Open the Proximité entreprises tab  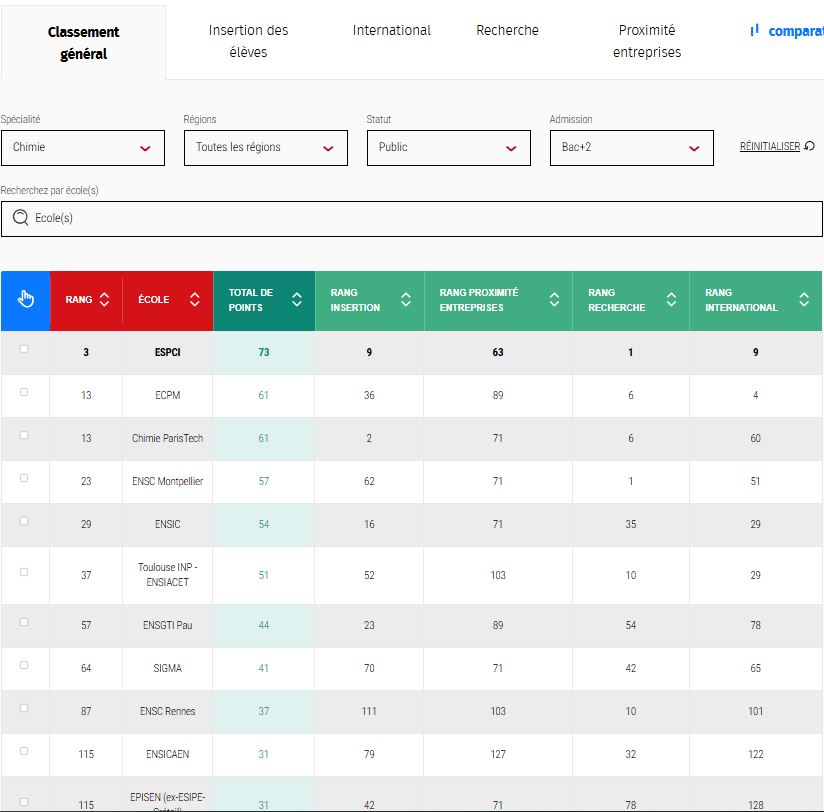click(x=646, y=41)
